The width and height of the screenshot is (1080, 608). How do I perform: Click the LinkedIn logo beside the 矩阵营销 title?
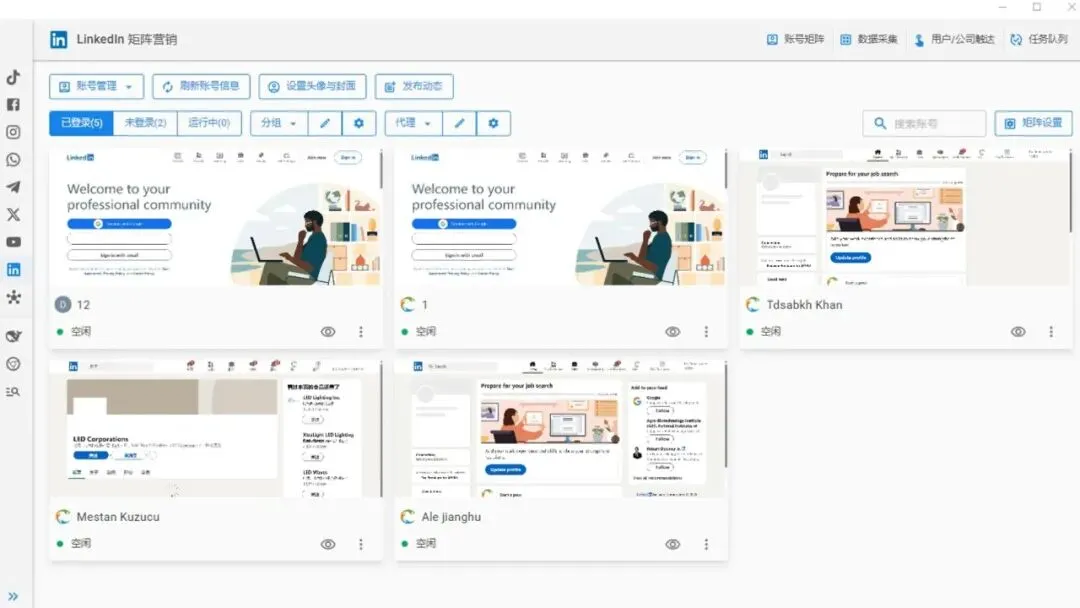(x=59, y=39)
